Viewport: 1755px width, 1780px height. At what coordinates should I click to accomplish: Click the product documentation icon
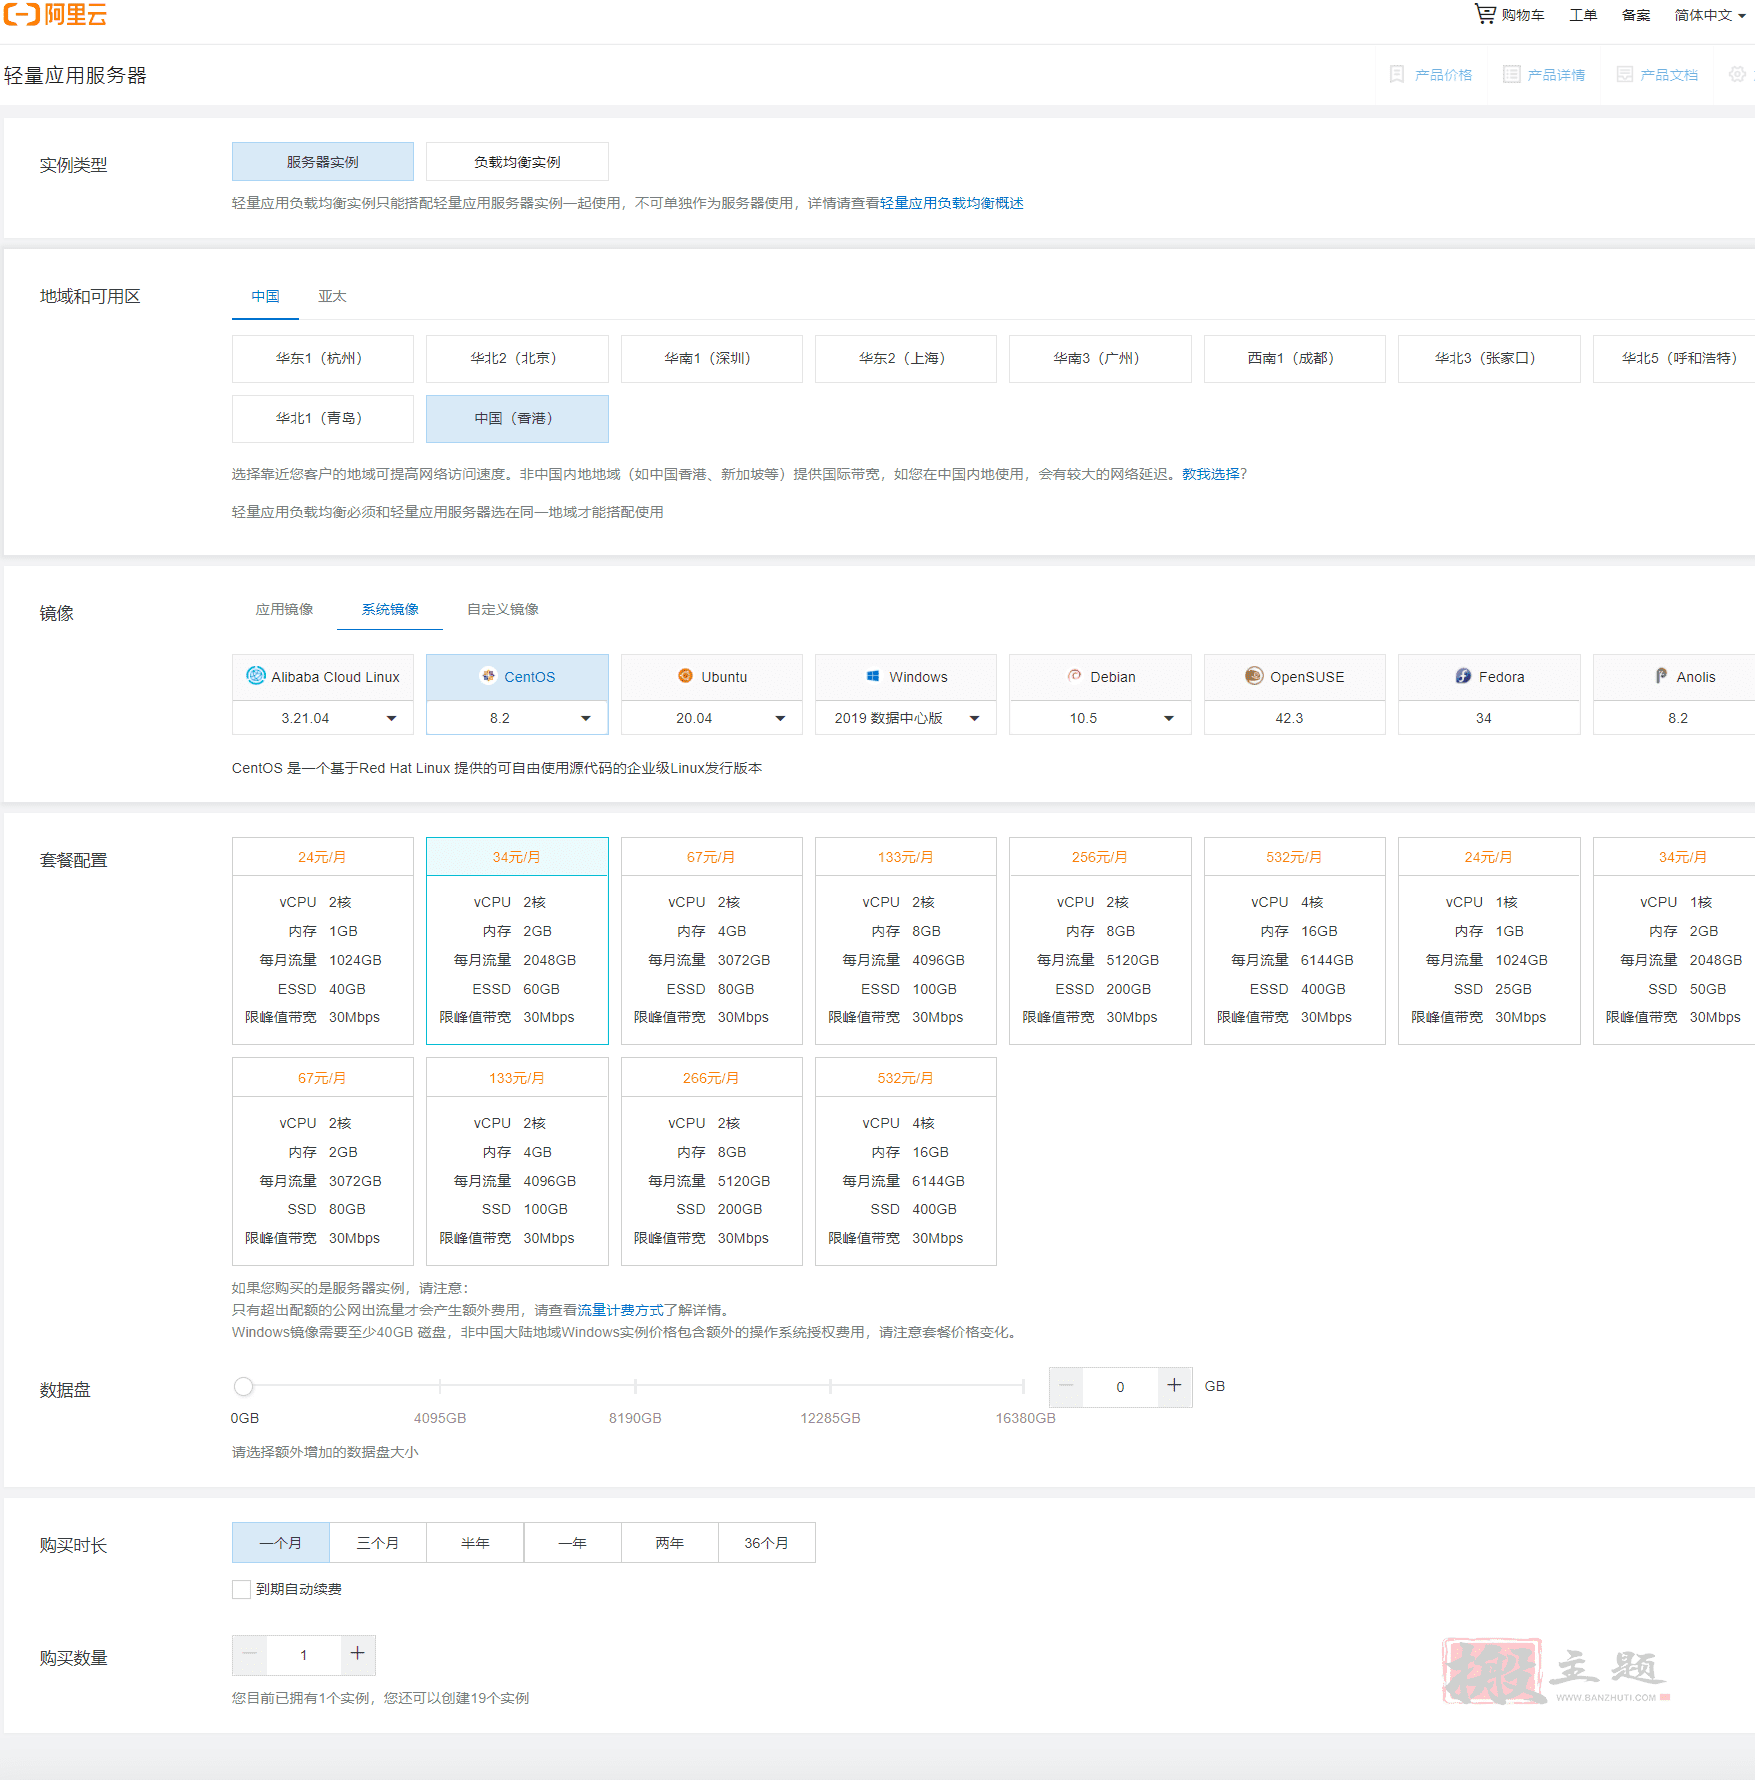(1624, 74)
